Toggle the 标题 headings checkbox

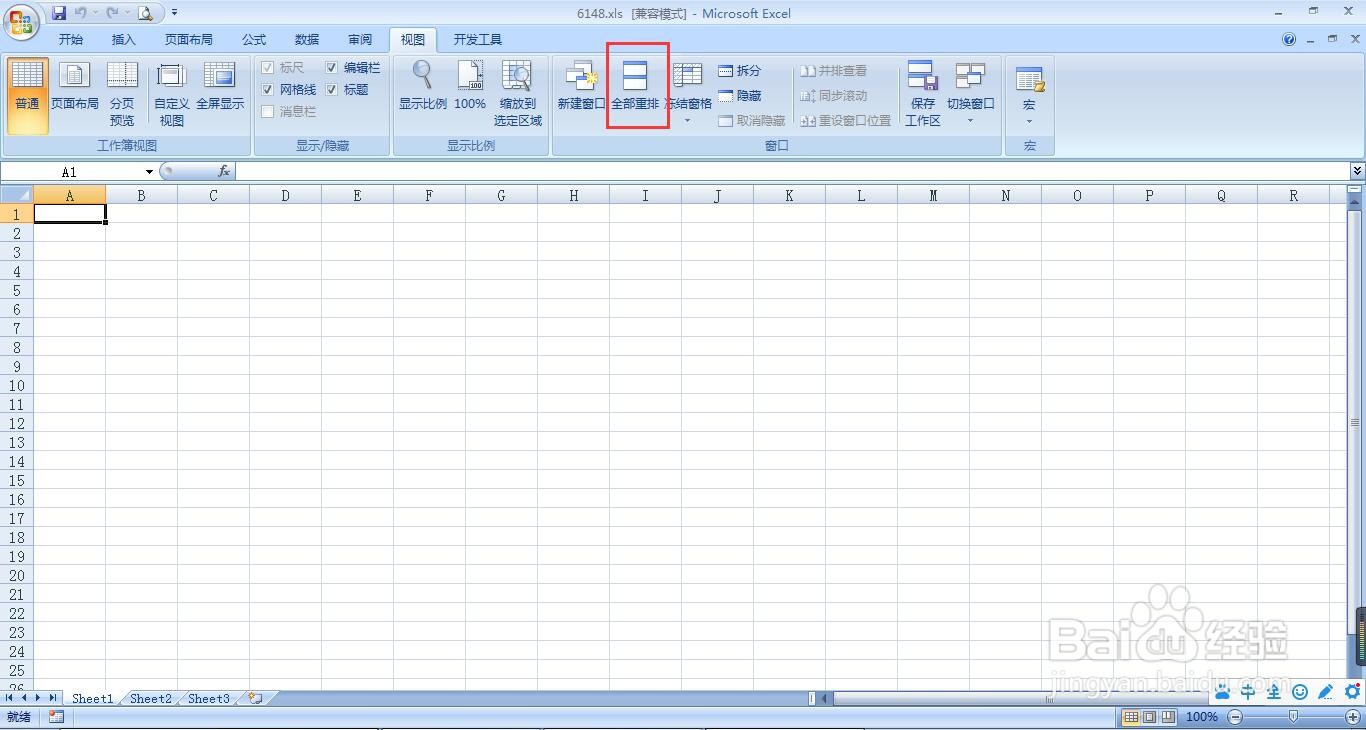[332, 90]
